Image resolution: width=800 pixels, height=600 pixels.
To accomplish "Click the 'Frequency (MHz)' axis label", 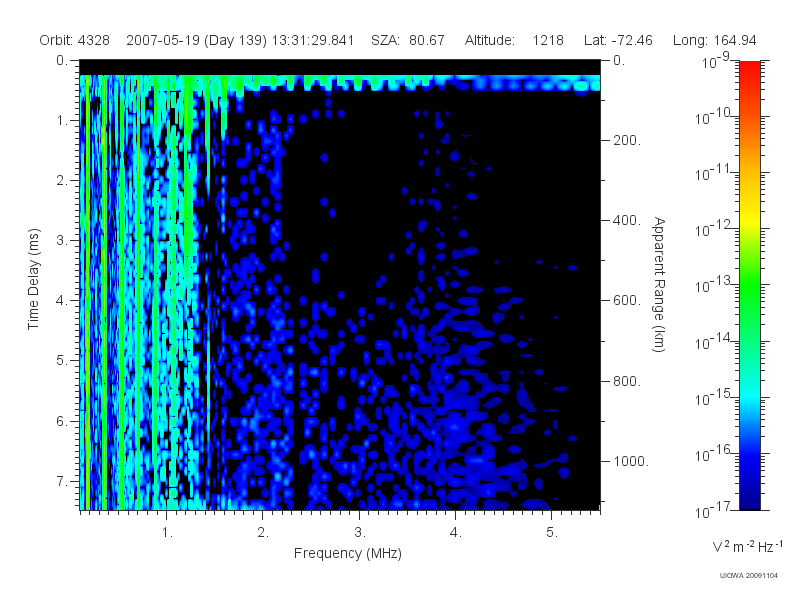I will point(347,553).
